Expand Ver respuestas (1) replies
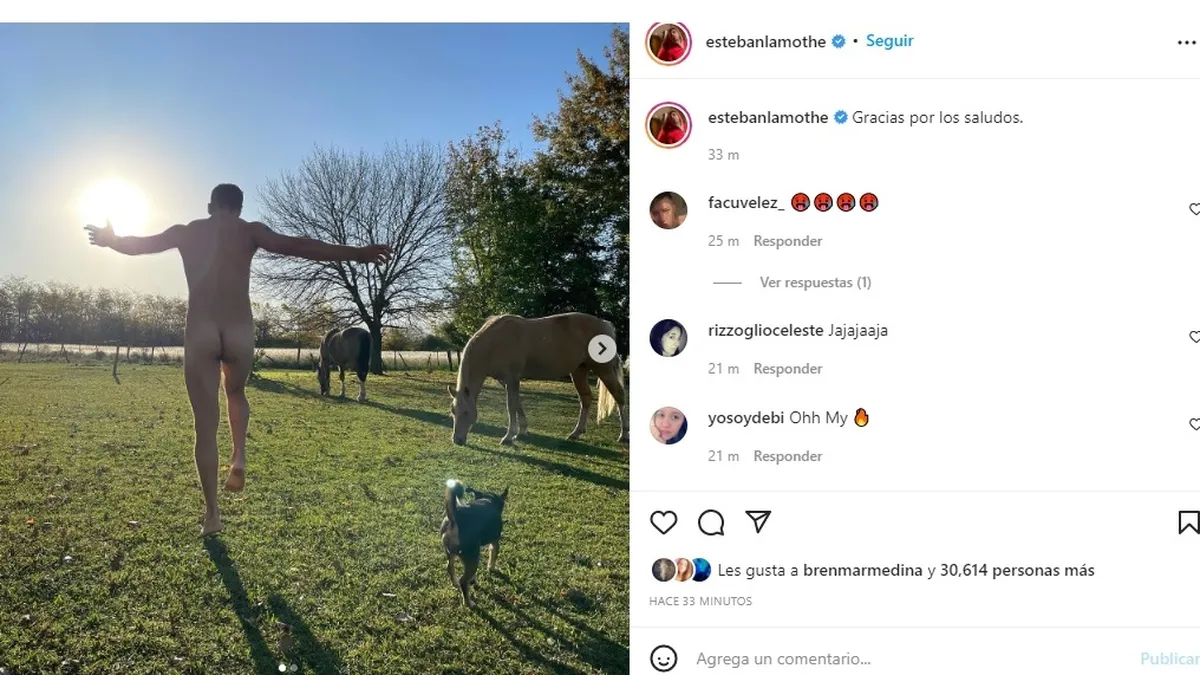1200x675 pixels. click(815, 282)
